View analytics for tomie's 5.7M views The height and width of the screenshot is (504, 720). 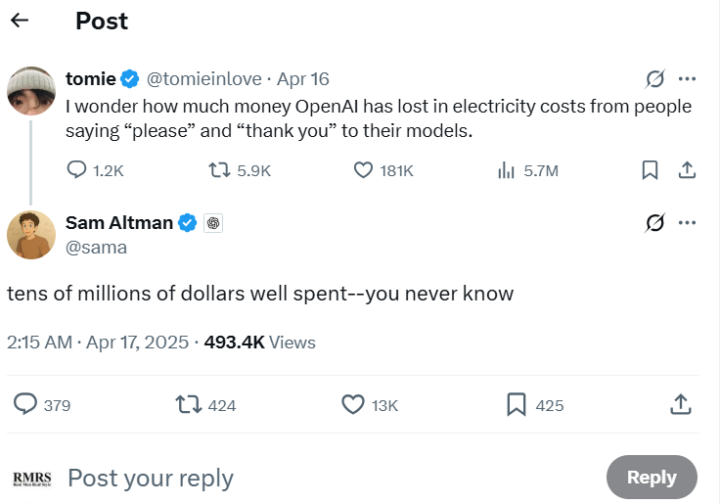point(506,171)
